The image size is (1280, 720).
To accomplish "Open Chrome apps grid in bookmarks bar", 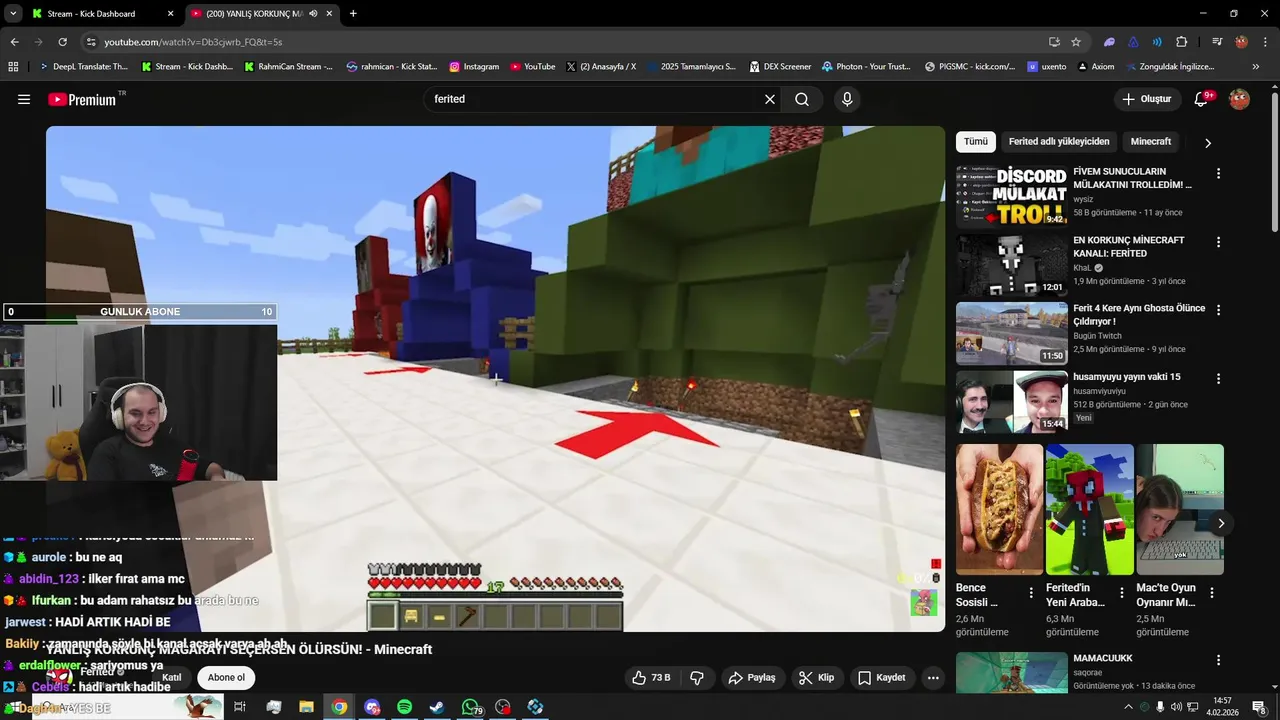I will [13, 67].
